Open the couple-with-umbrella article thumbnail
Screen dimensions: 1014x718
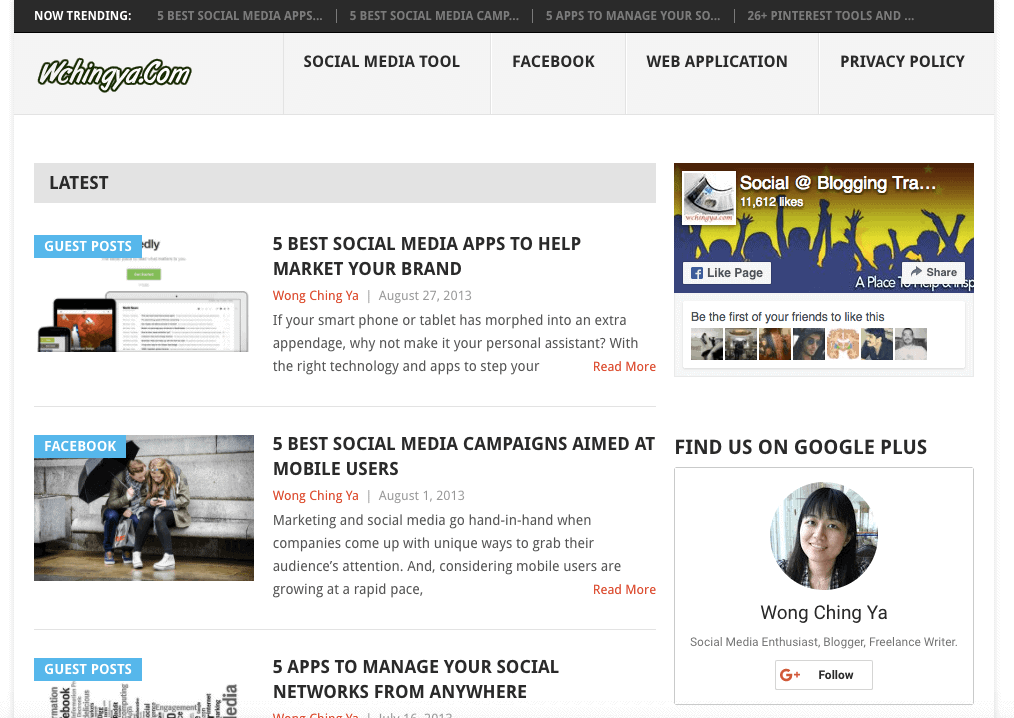click(x=144, y=508)
